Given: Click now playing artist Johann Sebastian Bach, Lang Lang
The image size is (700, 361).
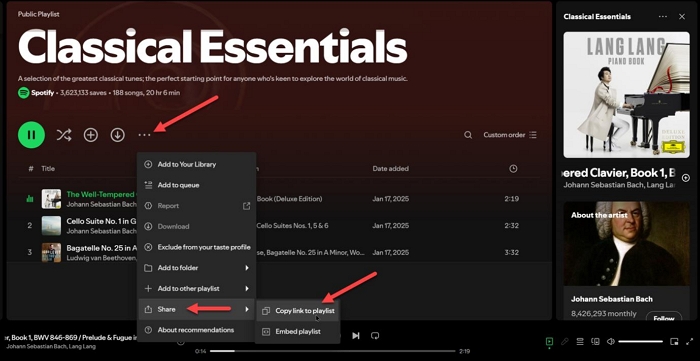Looking at the screenshot, I should pos(51,346).
